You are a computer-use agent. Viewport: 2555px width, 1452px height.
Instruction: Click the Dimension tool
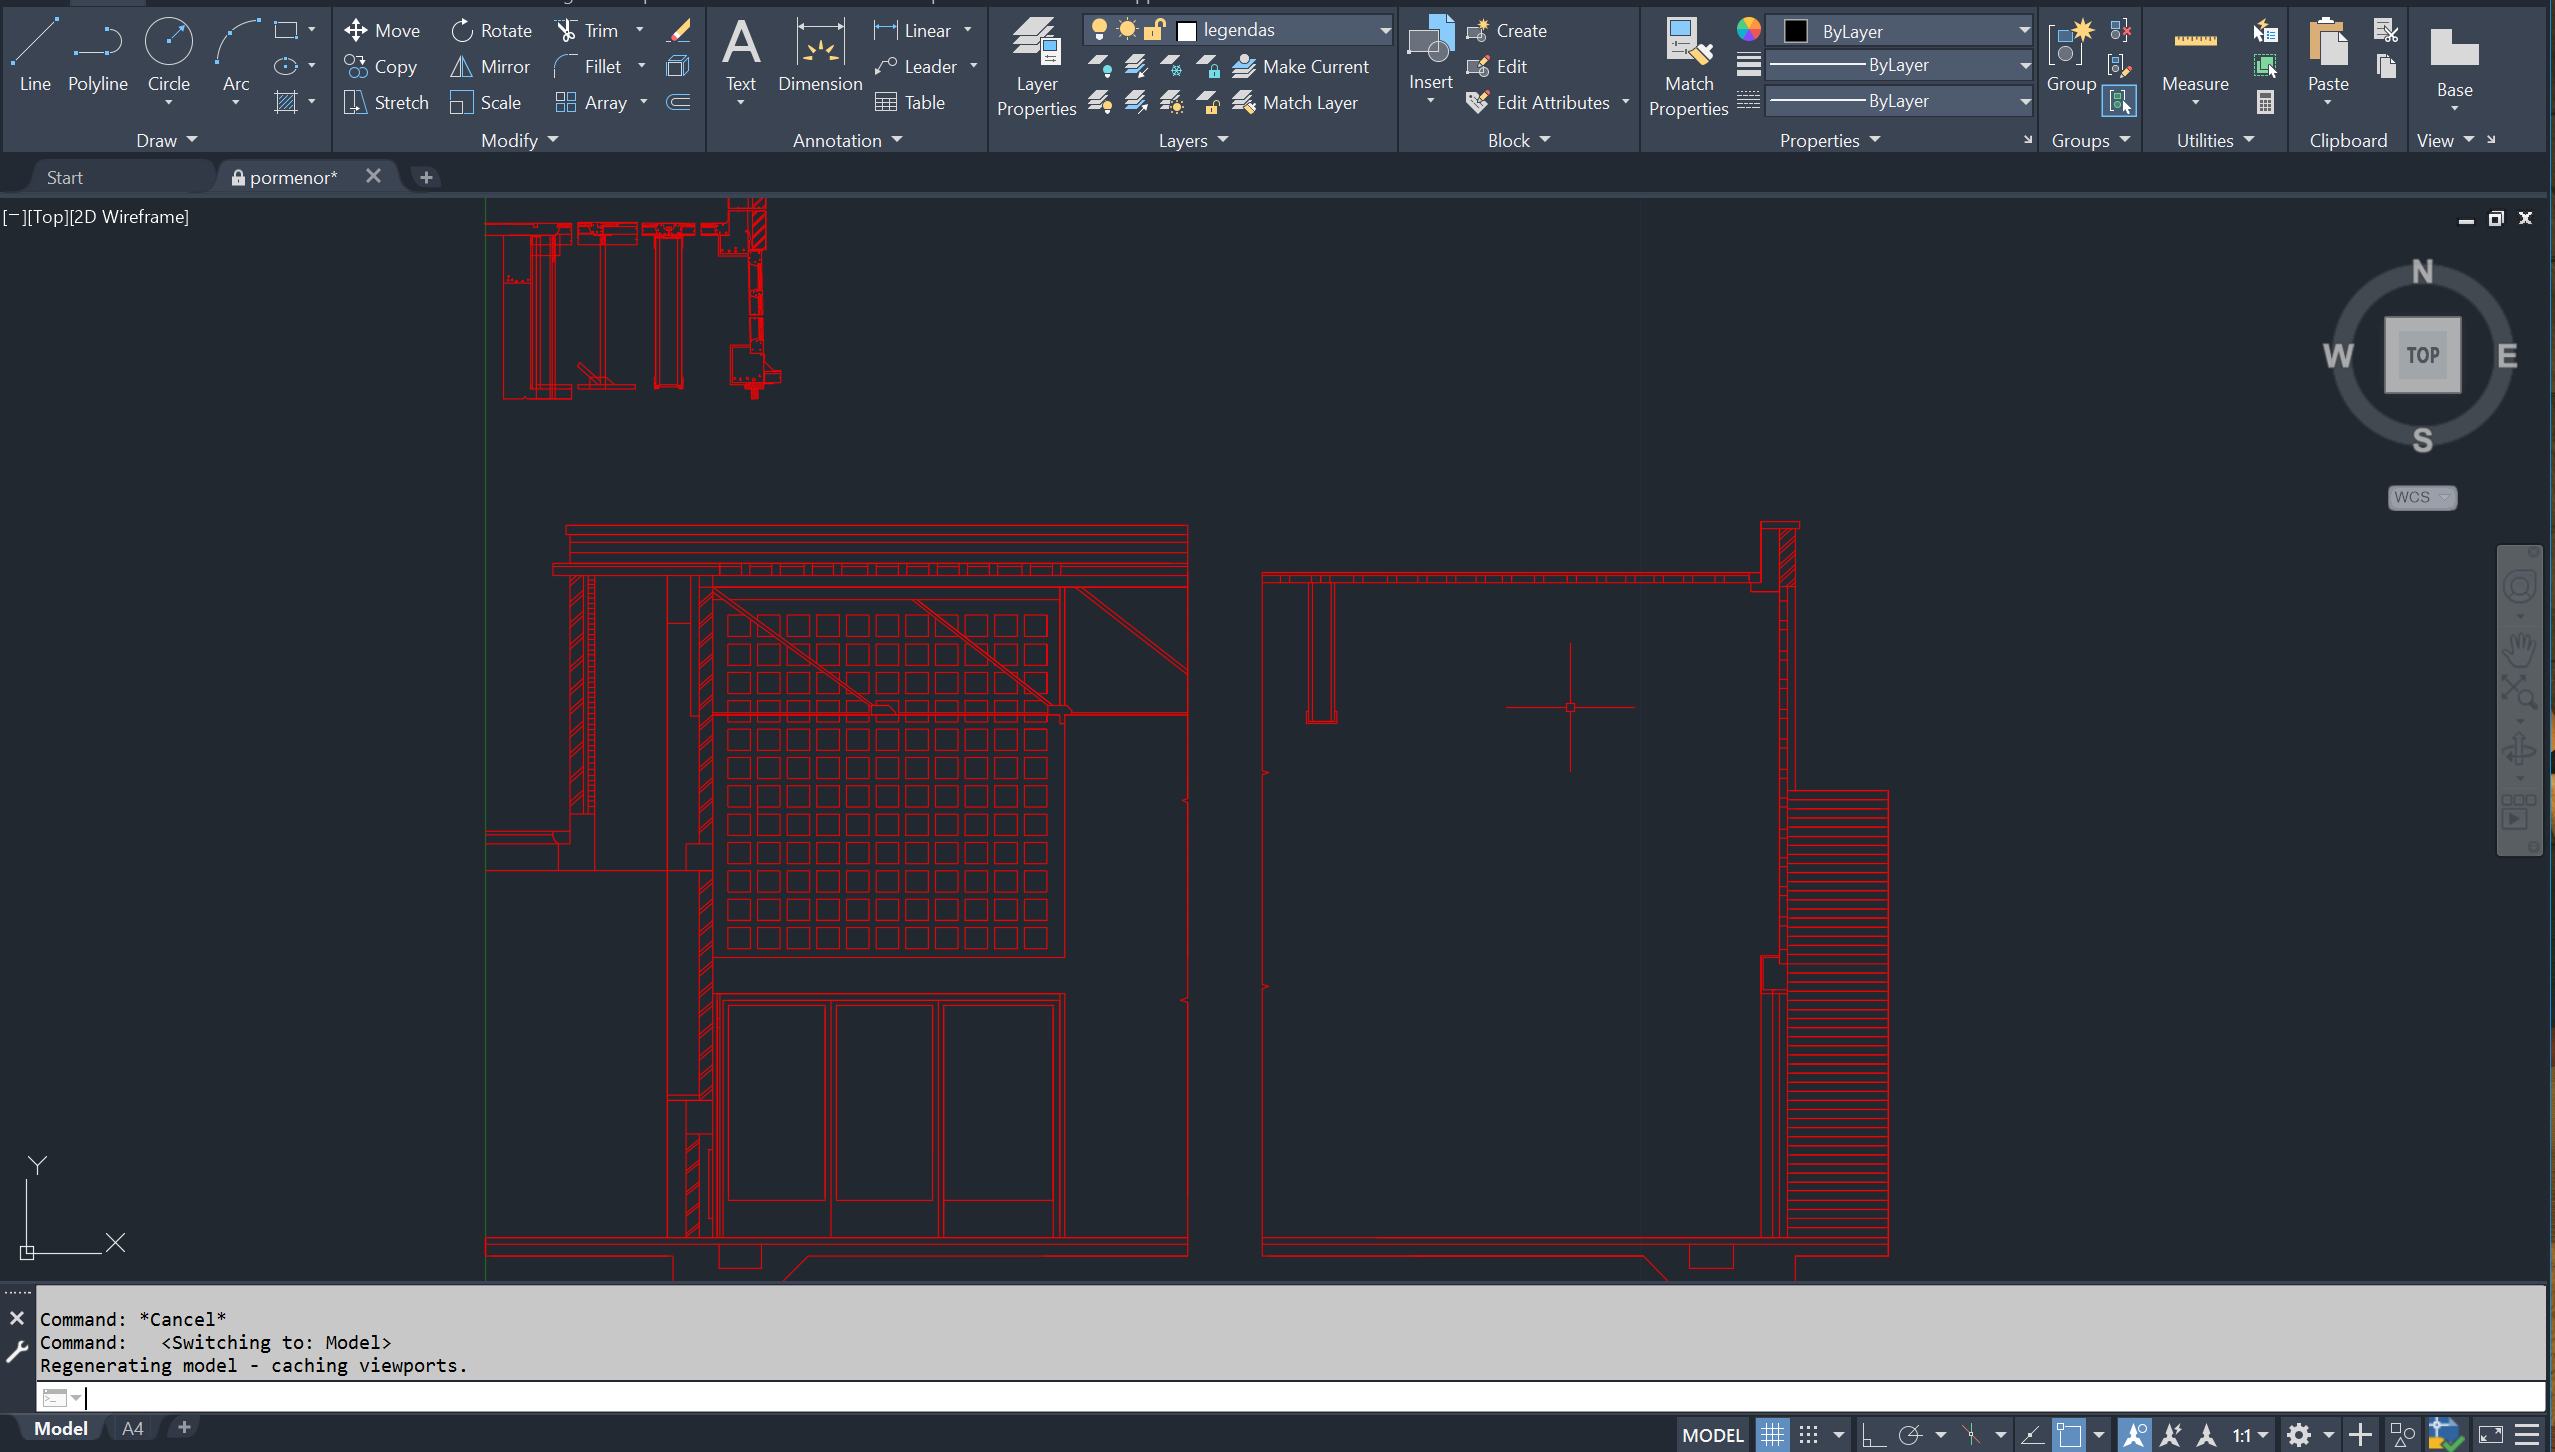pyautogui.click(x=820, y=56)
